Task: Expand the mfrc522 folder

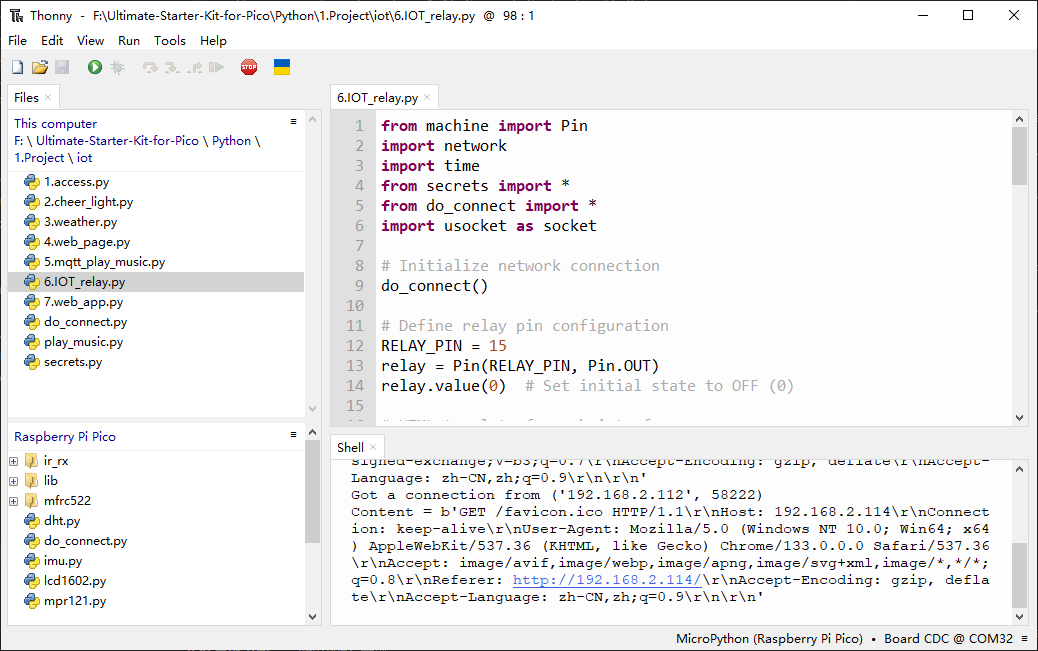Action: click(x=13, y=501)
